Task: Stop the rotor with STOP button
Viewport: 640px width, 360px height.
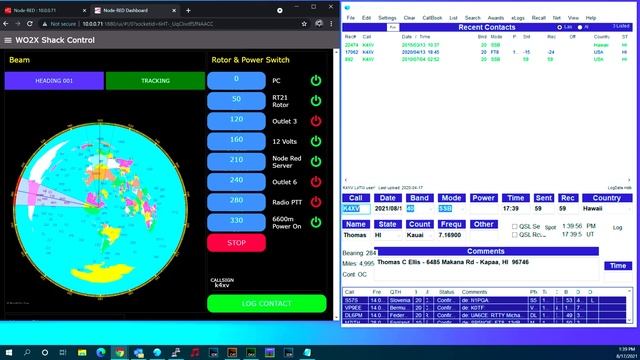Action: pyautogui.click(x=236, y=243)
